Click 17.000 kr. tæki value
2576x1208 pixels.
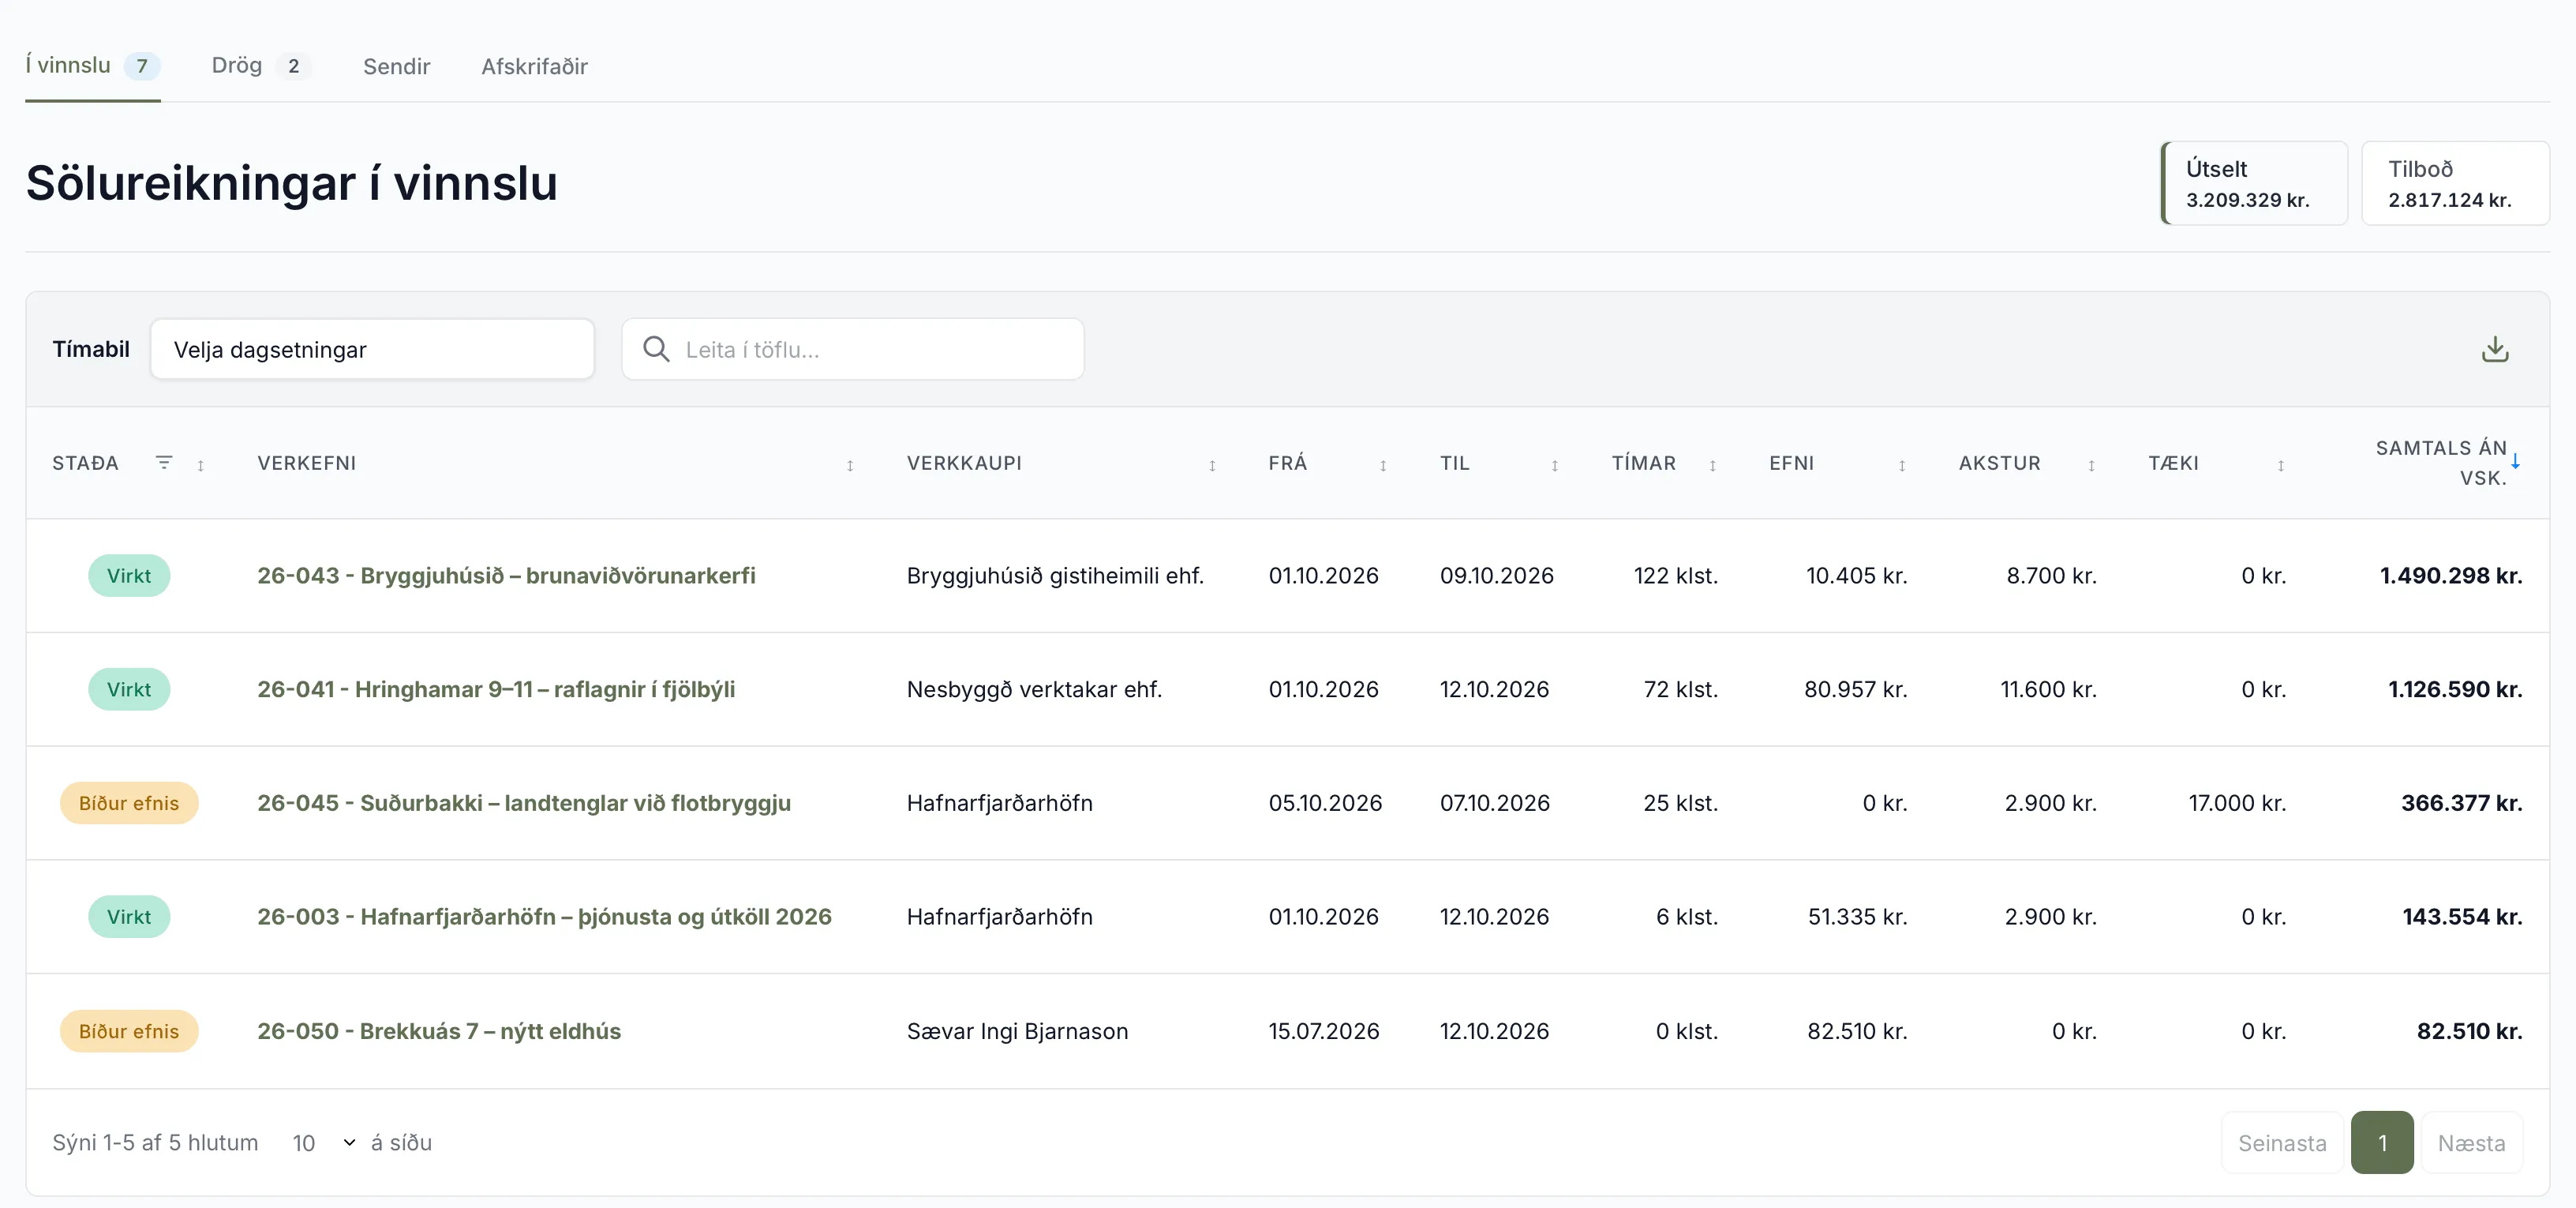coord(2237,802)
